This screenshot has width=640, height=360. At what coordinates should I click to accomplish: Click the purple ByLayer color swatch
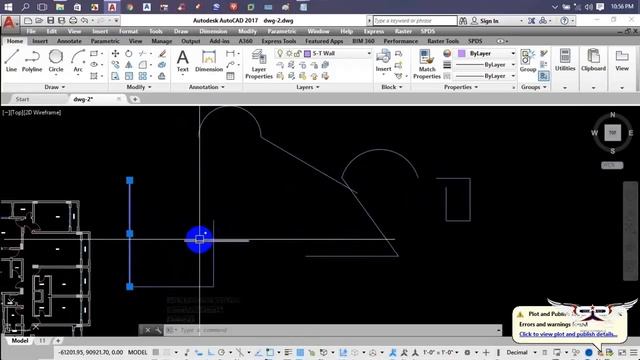pos(462,53)
